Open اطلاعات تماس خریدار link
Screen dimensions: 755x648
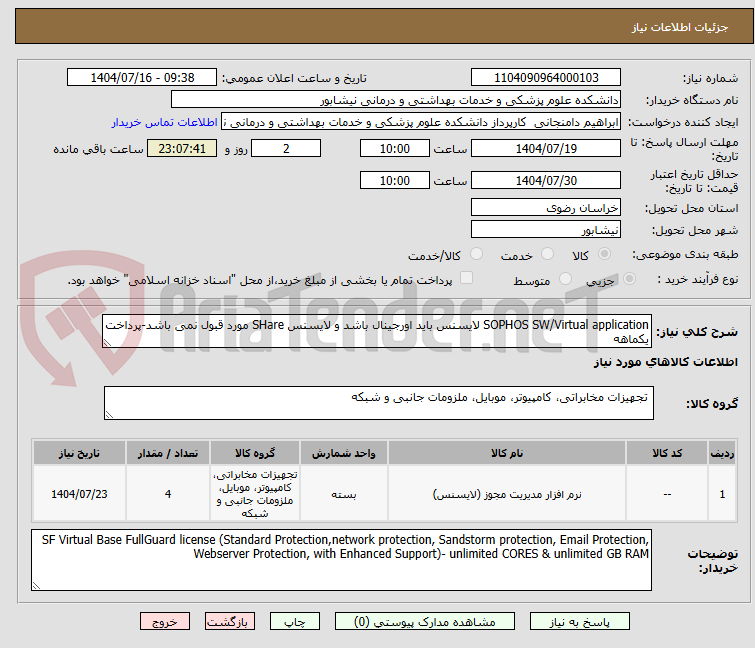(164, 122)
